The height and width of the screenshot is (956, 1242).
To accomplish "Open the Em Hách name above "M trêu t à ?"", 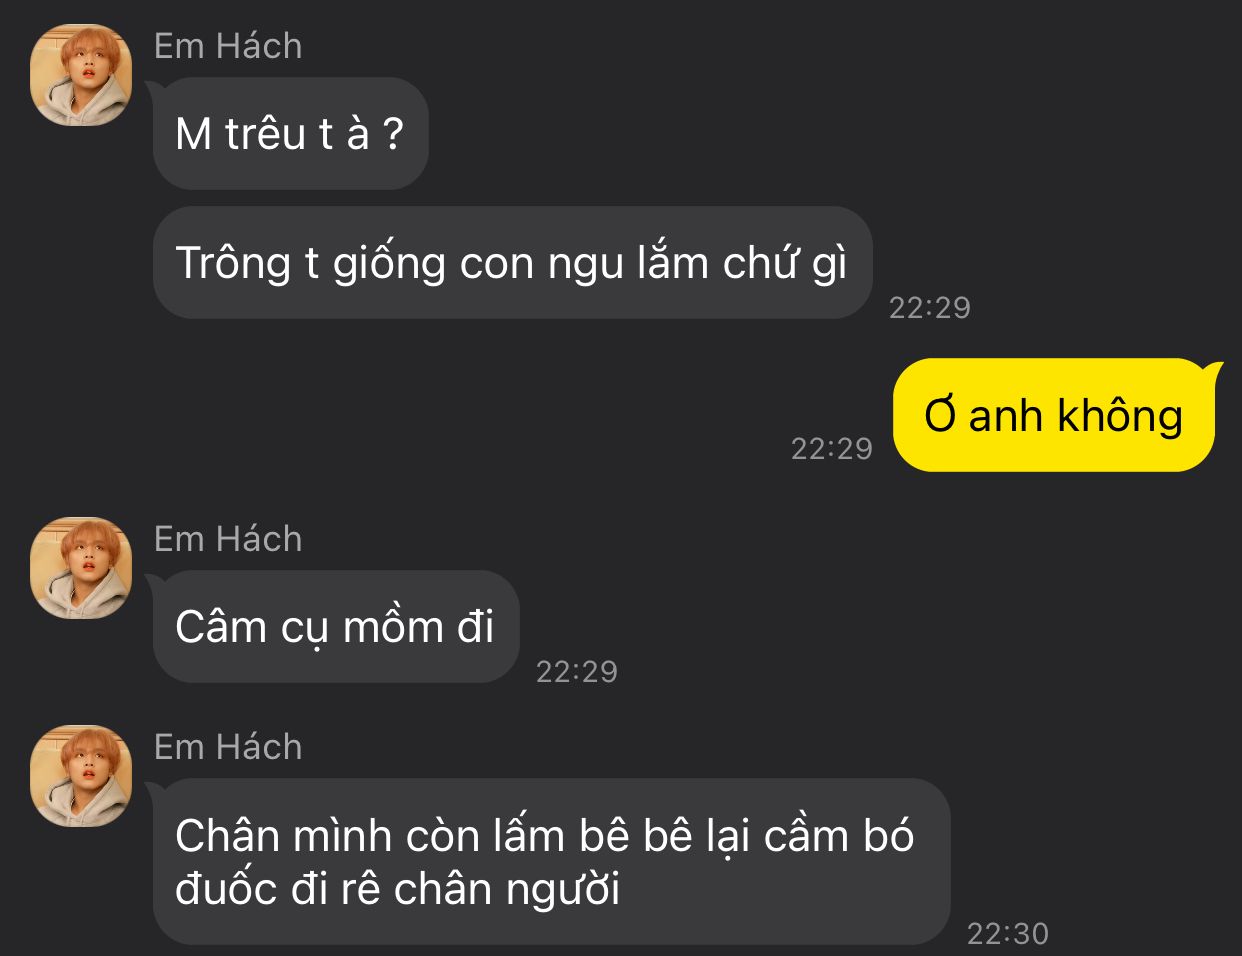I will tap(228, 46).
